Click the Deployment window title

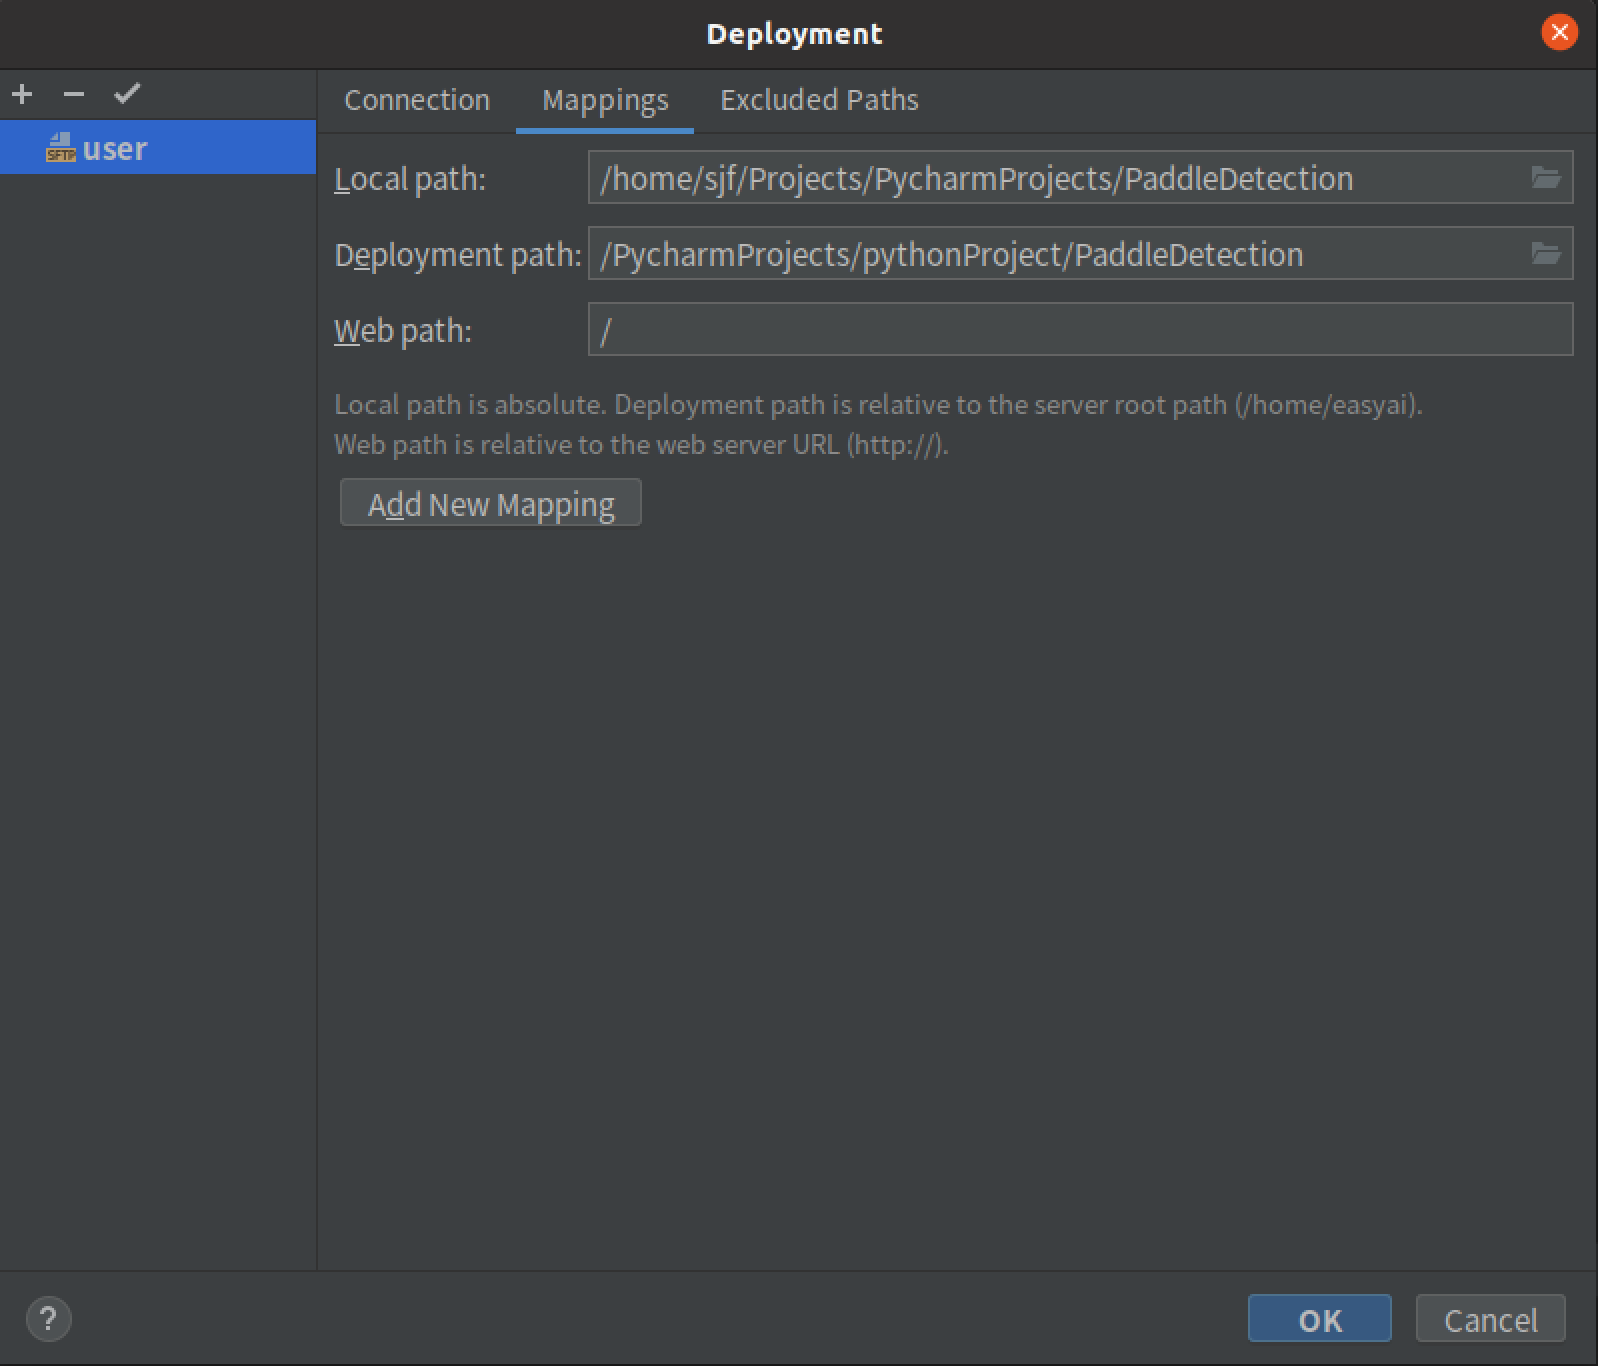794,33
